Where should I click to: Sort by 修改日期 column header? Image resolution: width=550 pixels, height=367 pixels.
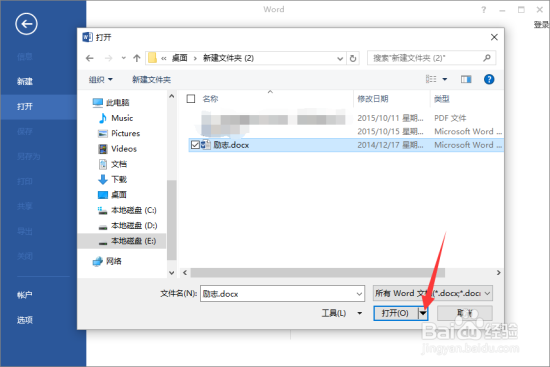click(373, 99)
